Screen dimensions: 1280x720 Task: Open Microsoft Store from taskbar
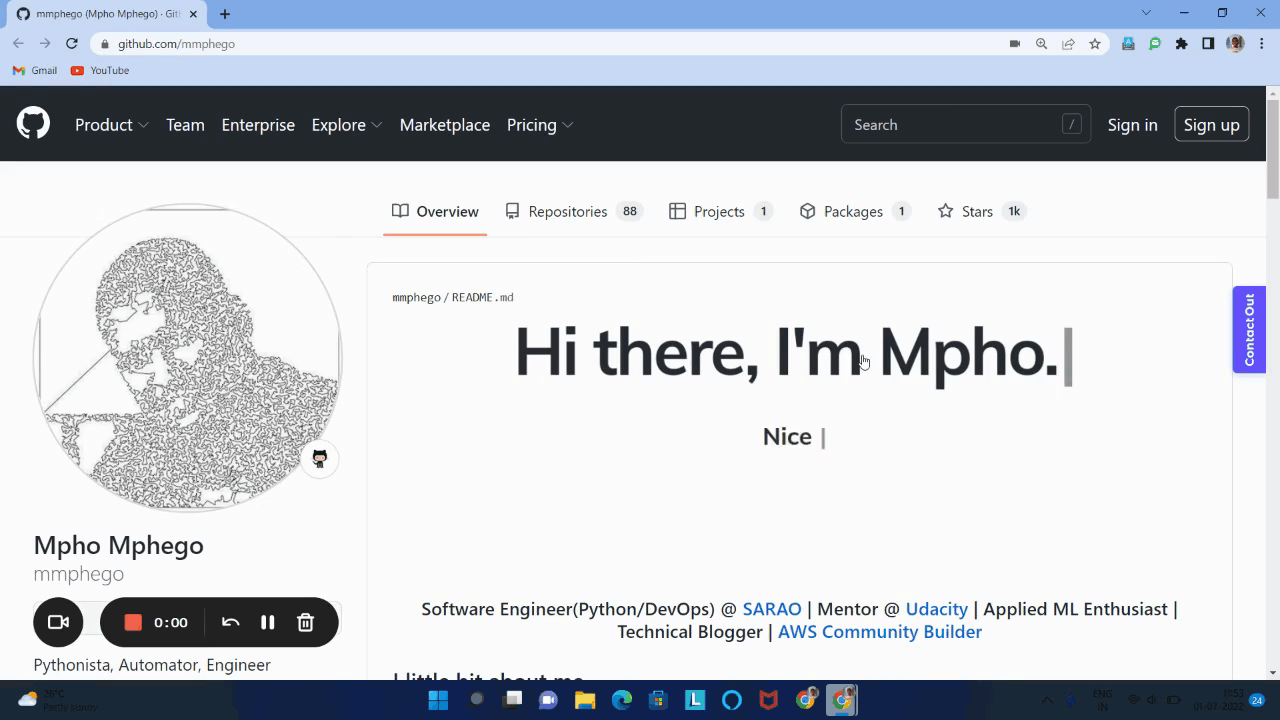click(658, 700)
